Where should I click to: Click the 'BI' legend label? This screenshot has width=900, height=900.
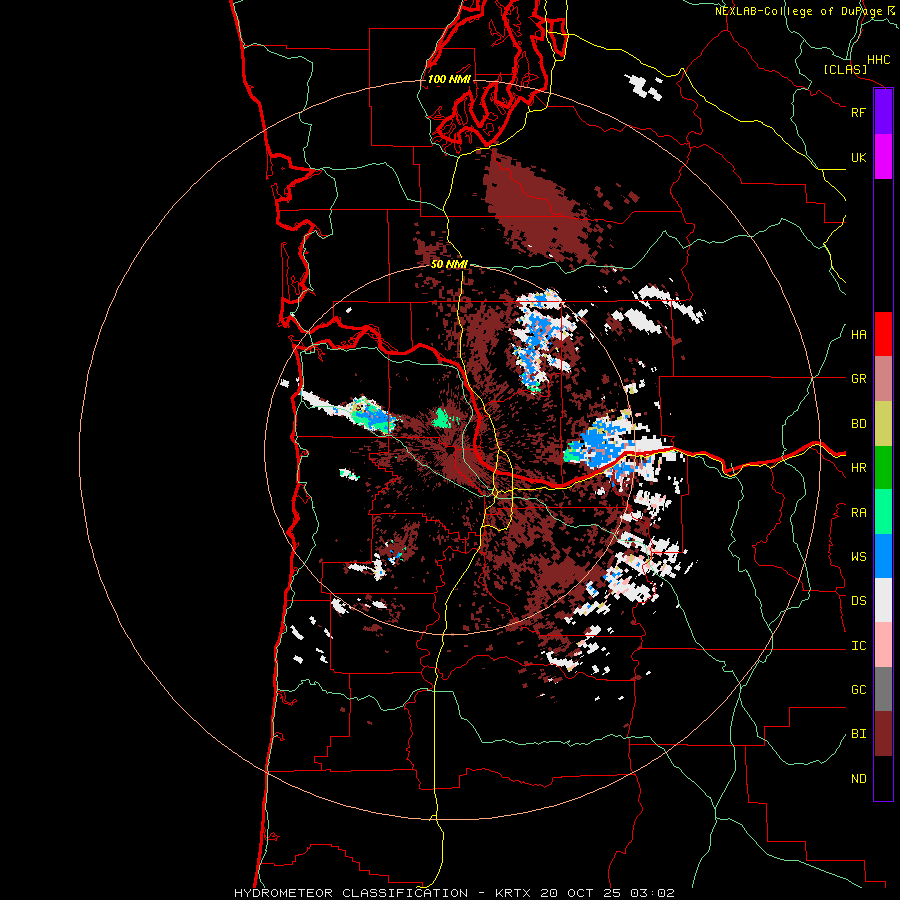pyautogui.click(x=858, y=734)
